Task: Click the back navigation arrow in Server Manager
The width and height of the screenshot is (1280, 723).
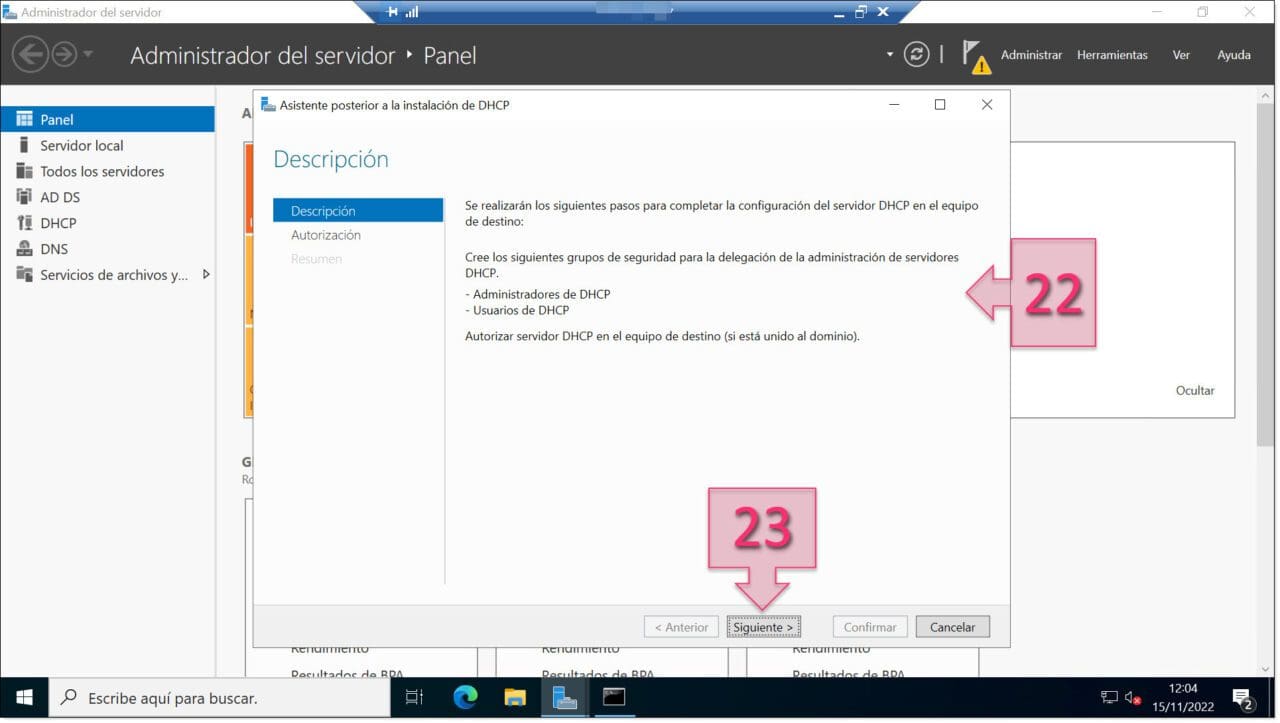Action: pos(31,55)
